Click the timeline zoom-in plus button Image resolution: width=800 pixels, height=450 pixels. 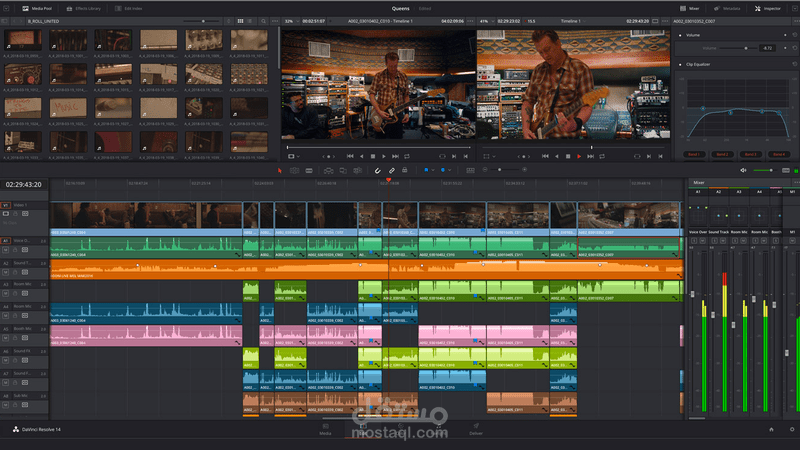pos(524,169)
